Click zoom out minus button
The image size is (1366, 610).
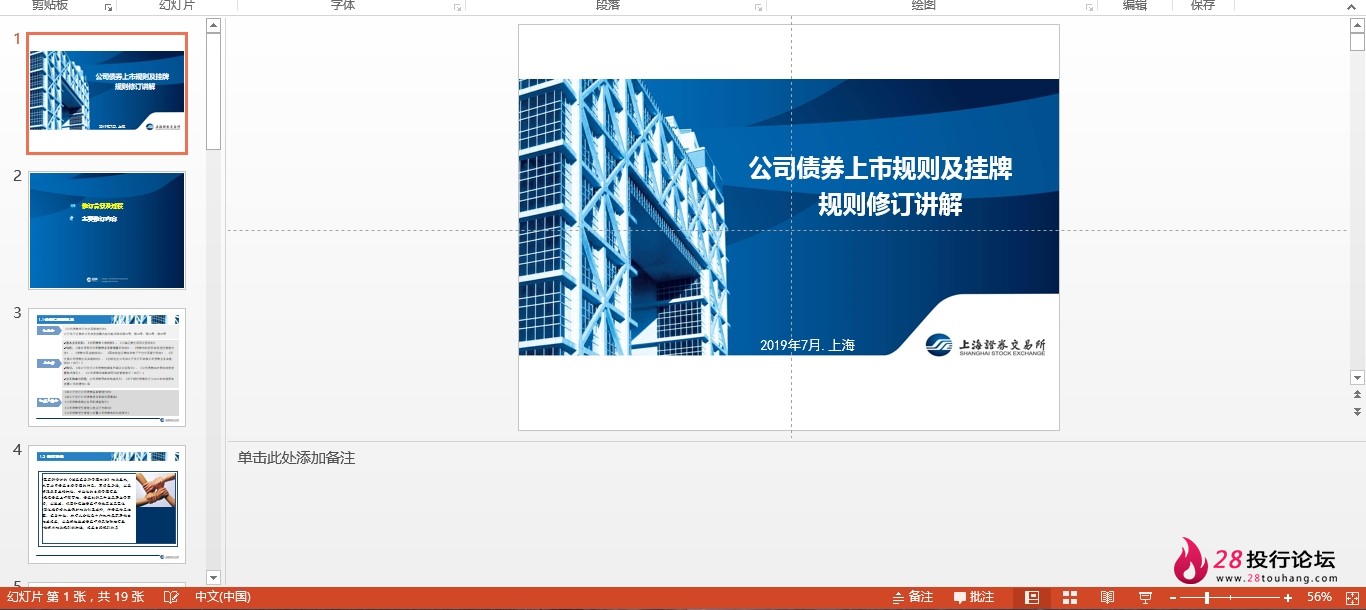(x=1174, y=597)
